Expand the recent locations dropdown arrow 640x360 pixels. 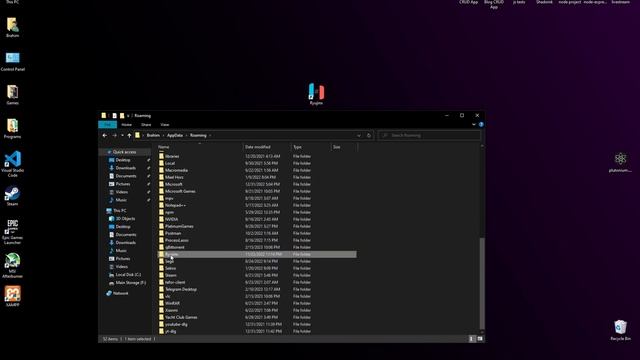point(122,136)
